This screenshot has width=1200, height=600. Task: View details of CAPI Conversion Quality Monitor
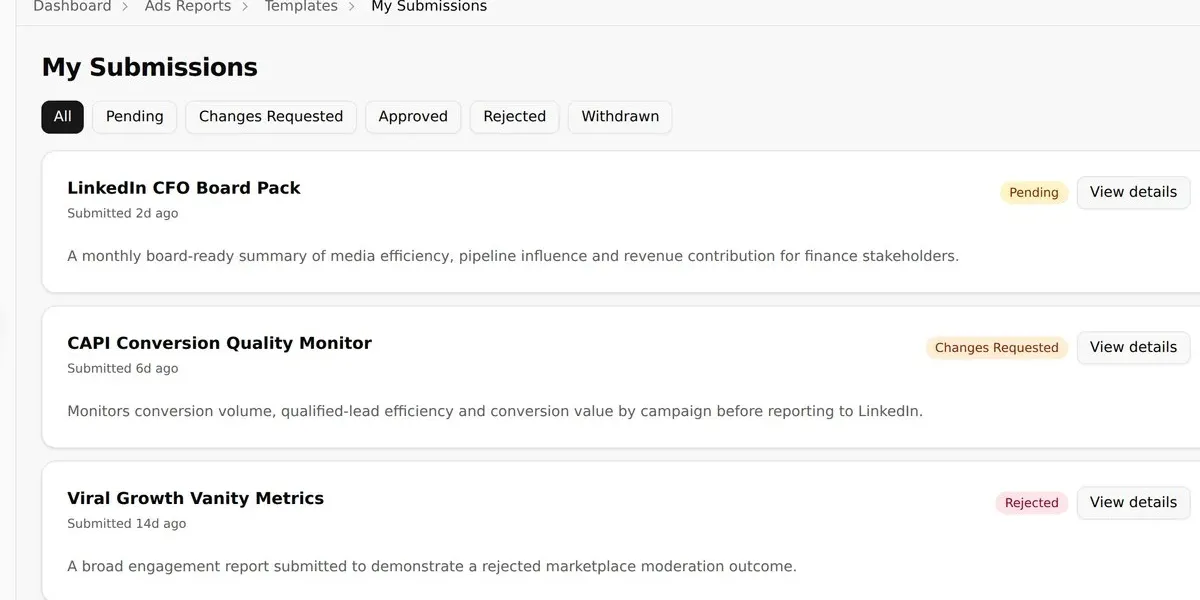click(x=1133, y=347)
